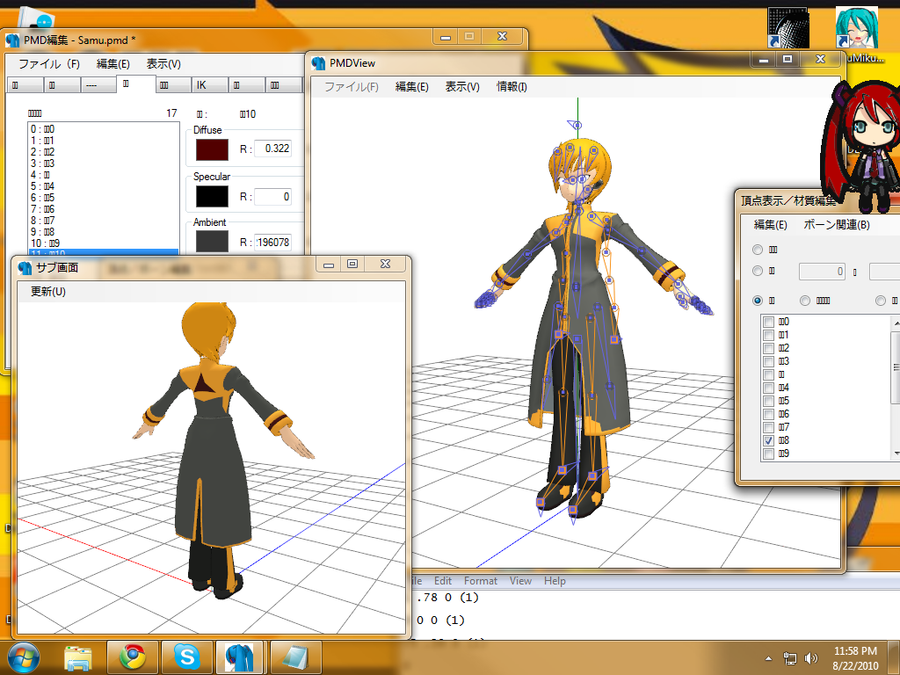The width and height of the screenshot is (900, 675).
Task: Pick the Ambient color swatch
Action: [212, 242]
